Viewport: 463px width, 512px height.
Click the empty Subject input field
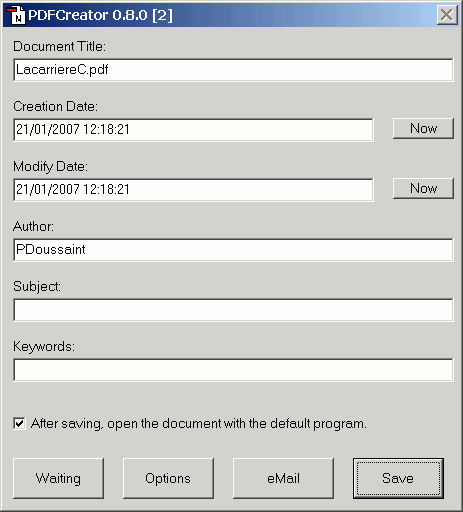(x=233, y=310)
